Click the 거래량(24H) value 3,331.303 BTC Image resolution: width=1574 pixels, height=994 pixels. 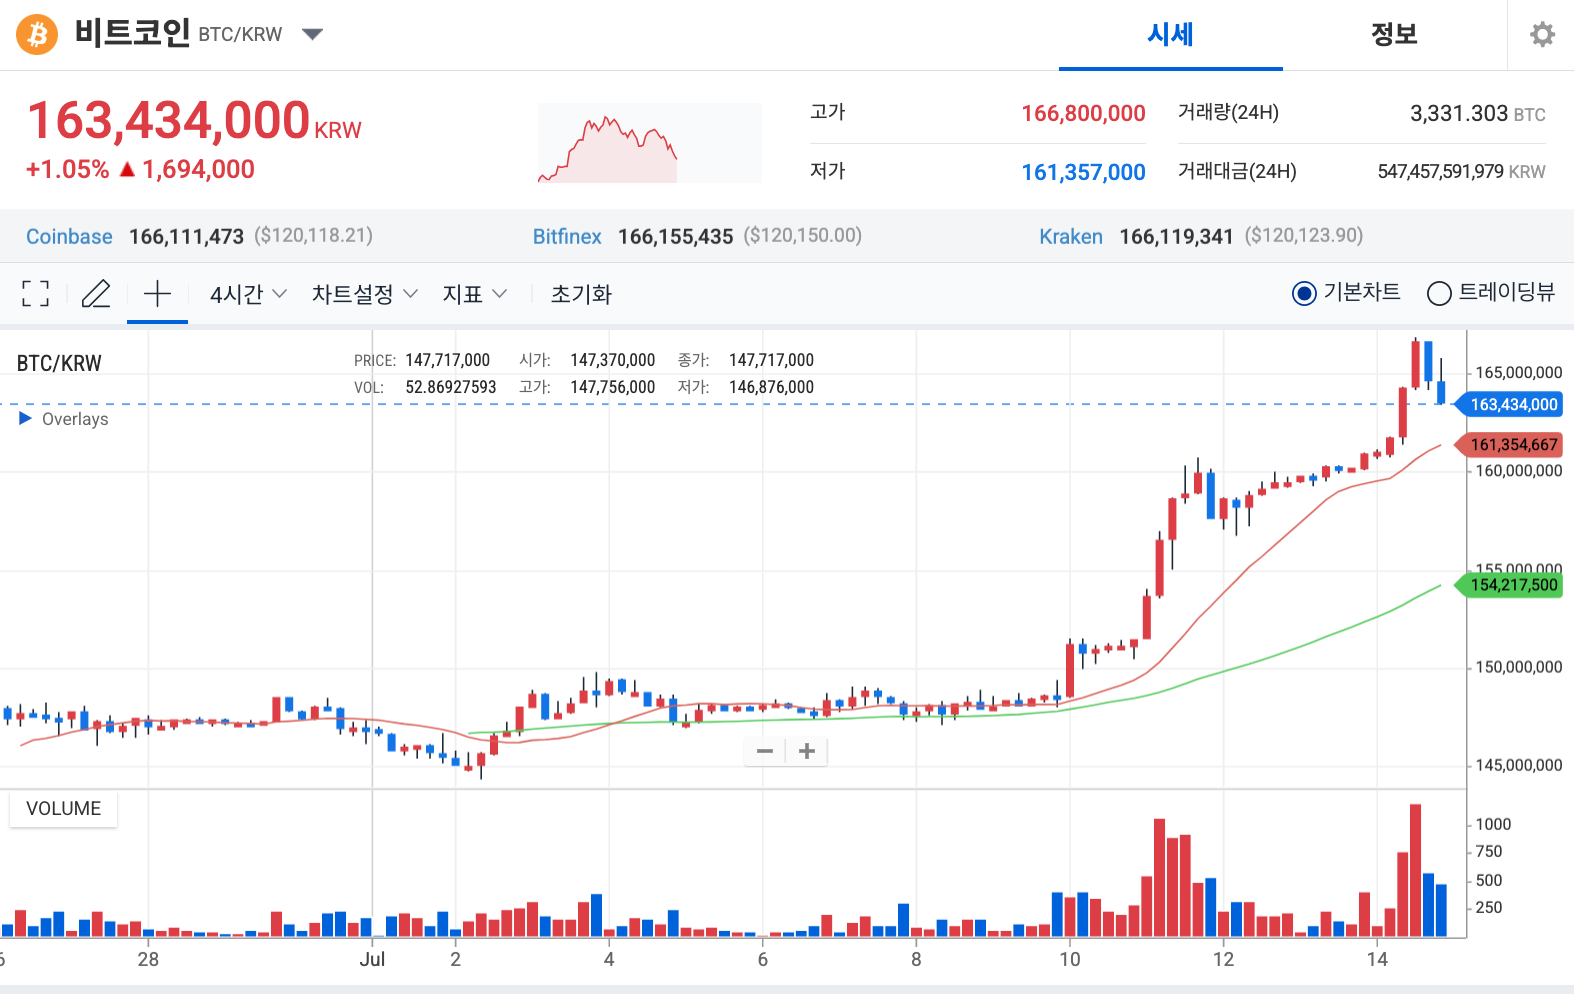[x=1477, y=113]
